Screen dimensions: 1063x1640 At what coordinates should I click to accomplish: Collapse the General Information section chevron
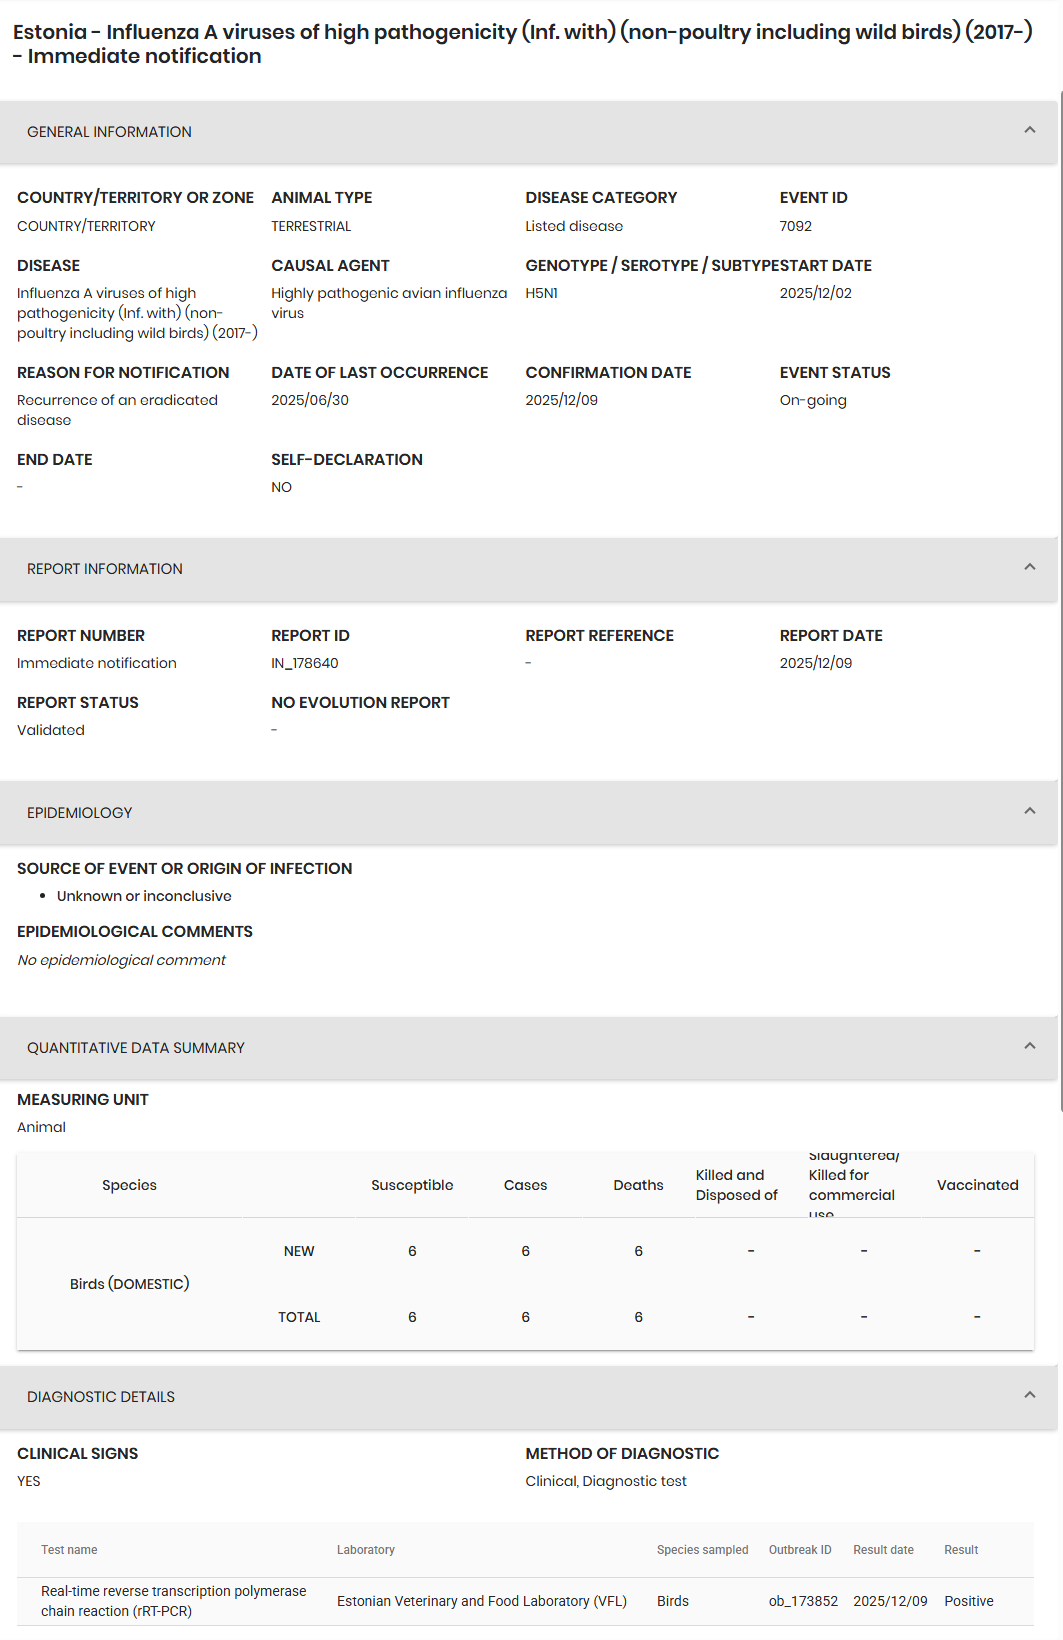[x=1029, y=130]
